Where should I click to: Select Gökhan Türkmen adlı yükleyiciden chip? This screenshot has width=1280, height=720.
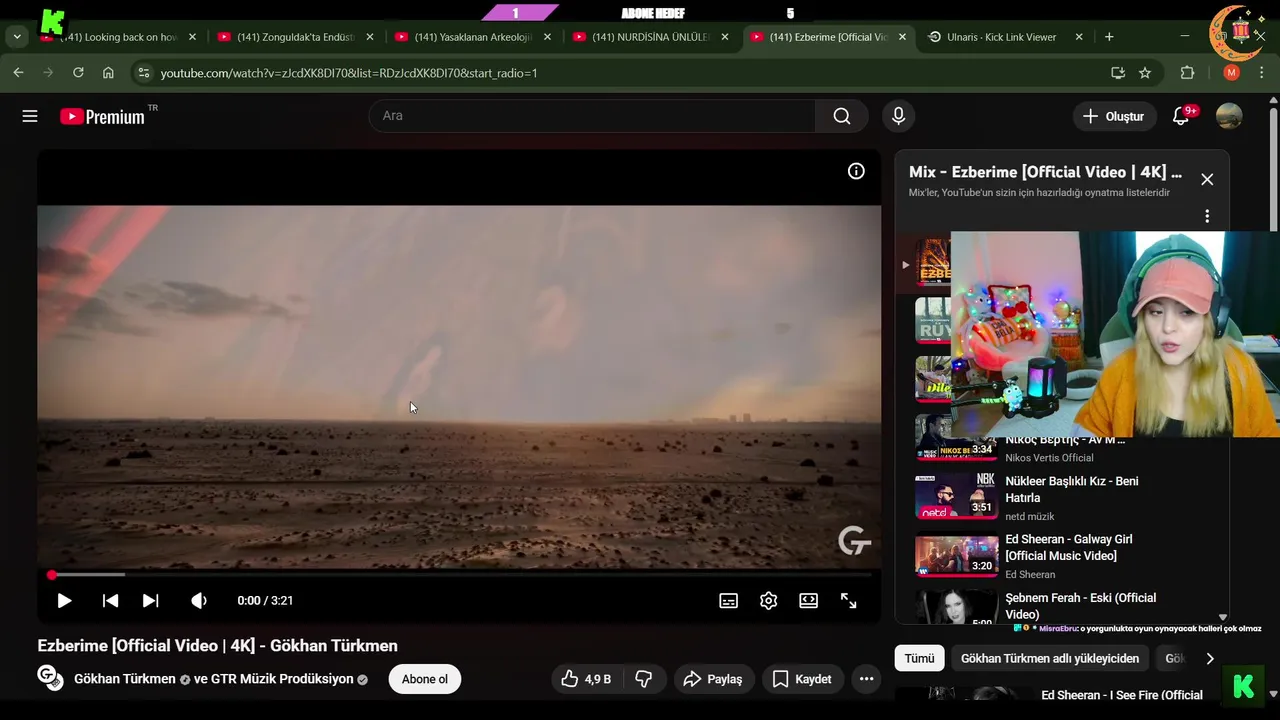[x=1050, y=658]
